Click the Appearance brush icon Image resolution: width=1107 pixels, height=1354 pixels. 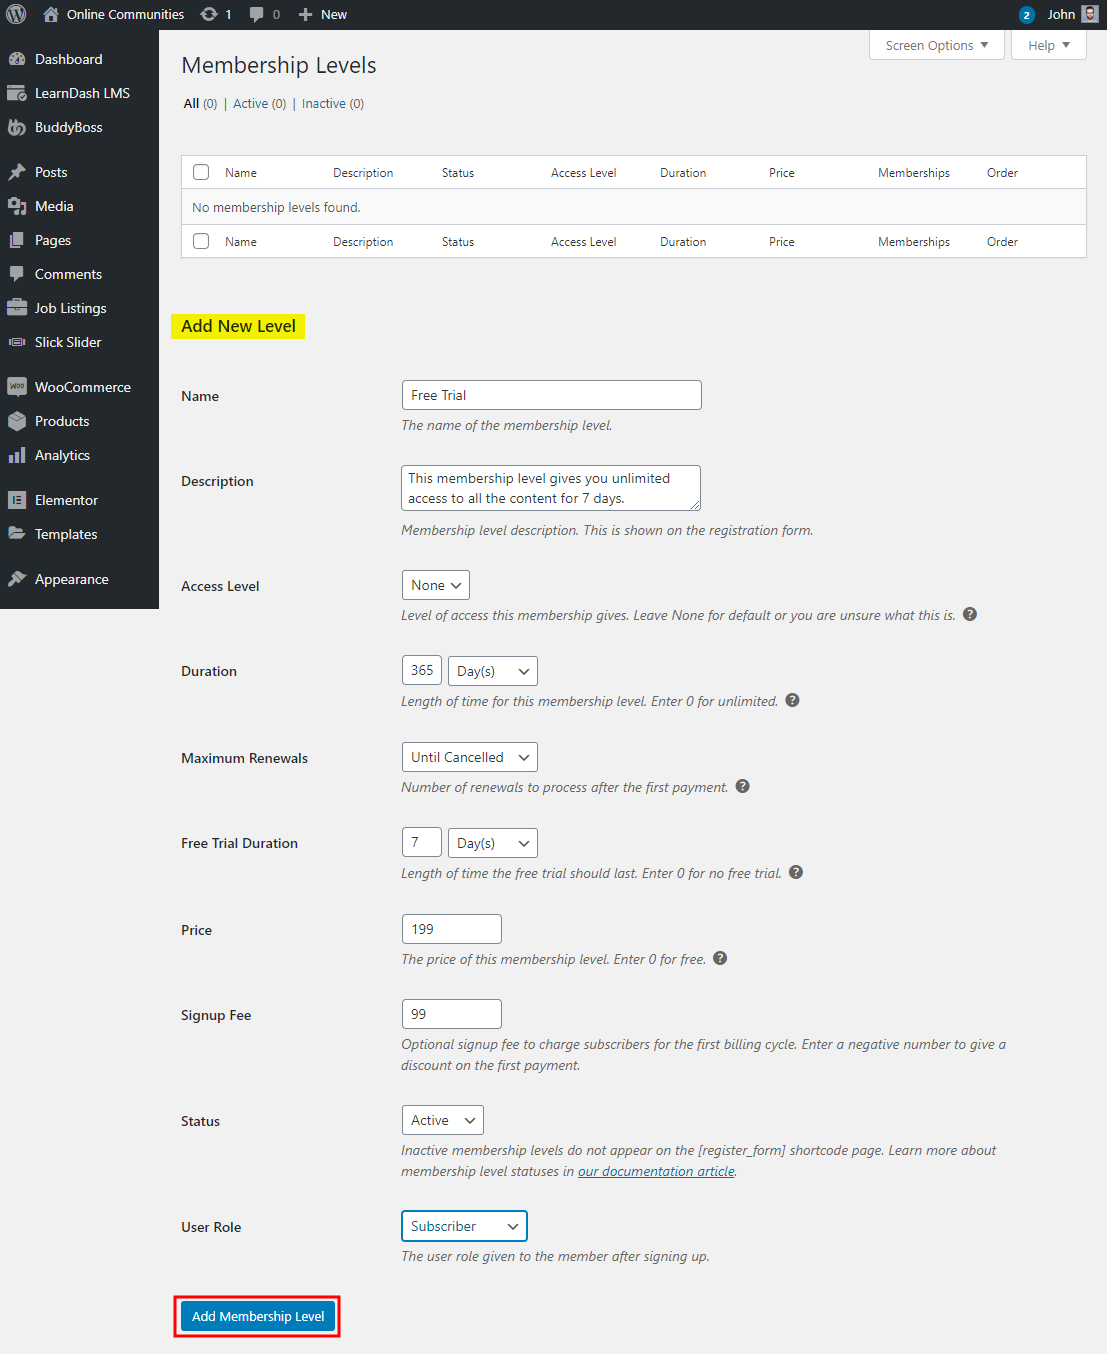pyautogui.click(x=17, y=578)
